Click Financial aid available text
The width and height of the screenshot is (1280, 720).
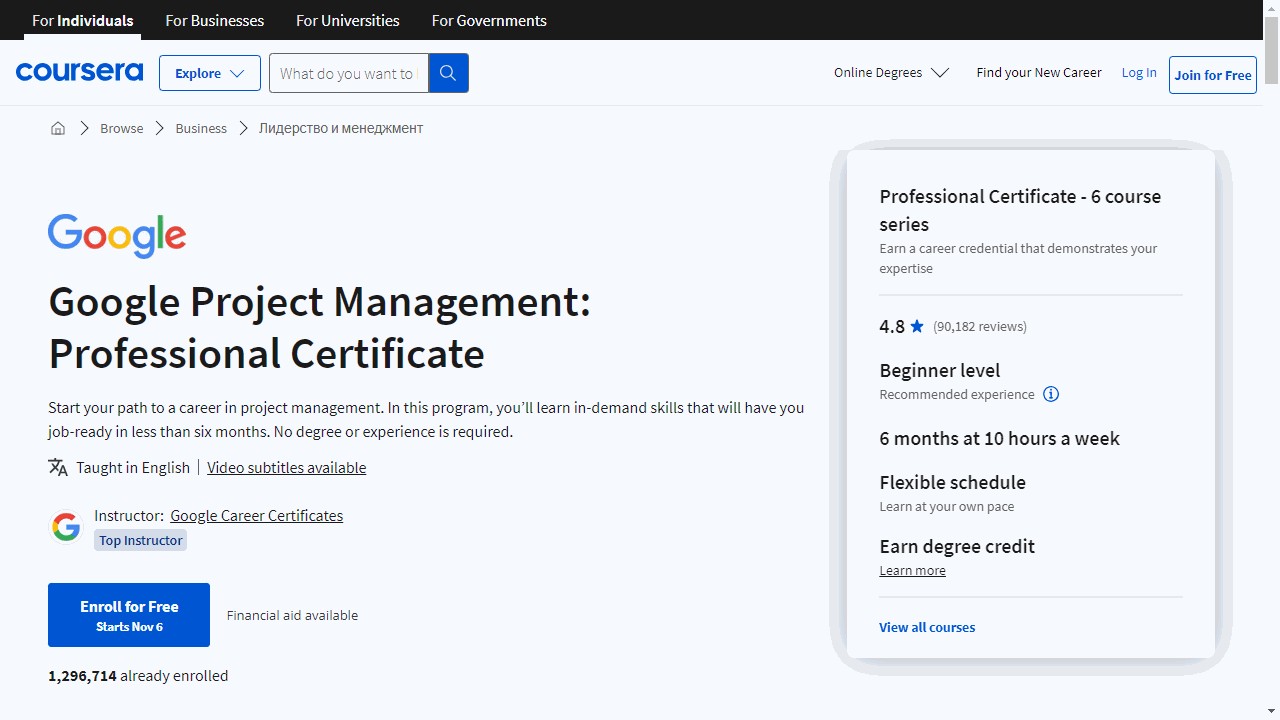point(292,615)
